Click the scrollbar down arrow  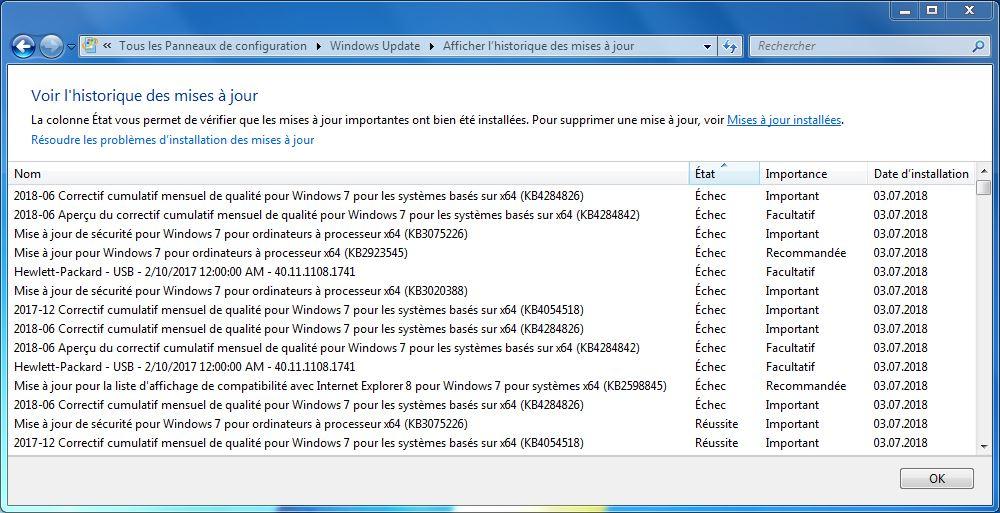[x=983, y=447]
